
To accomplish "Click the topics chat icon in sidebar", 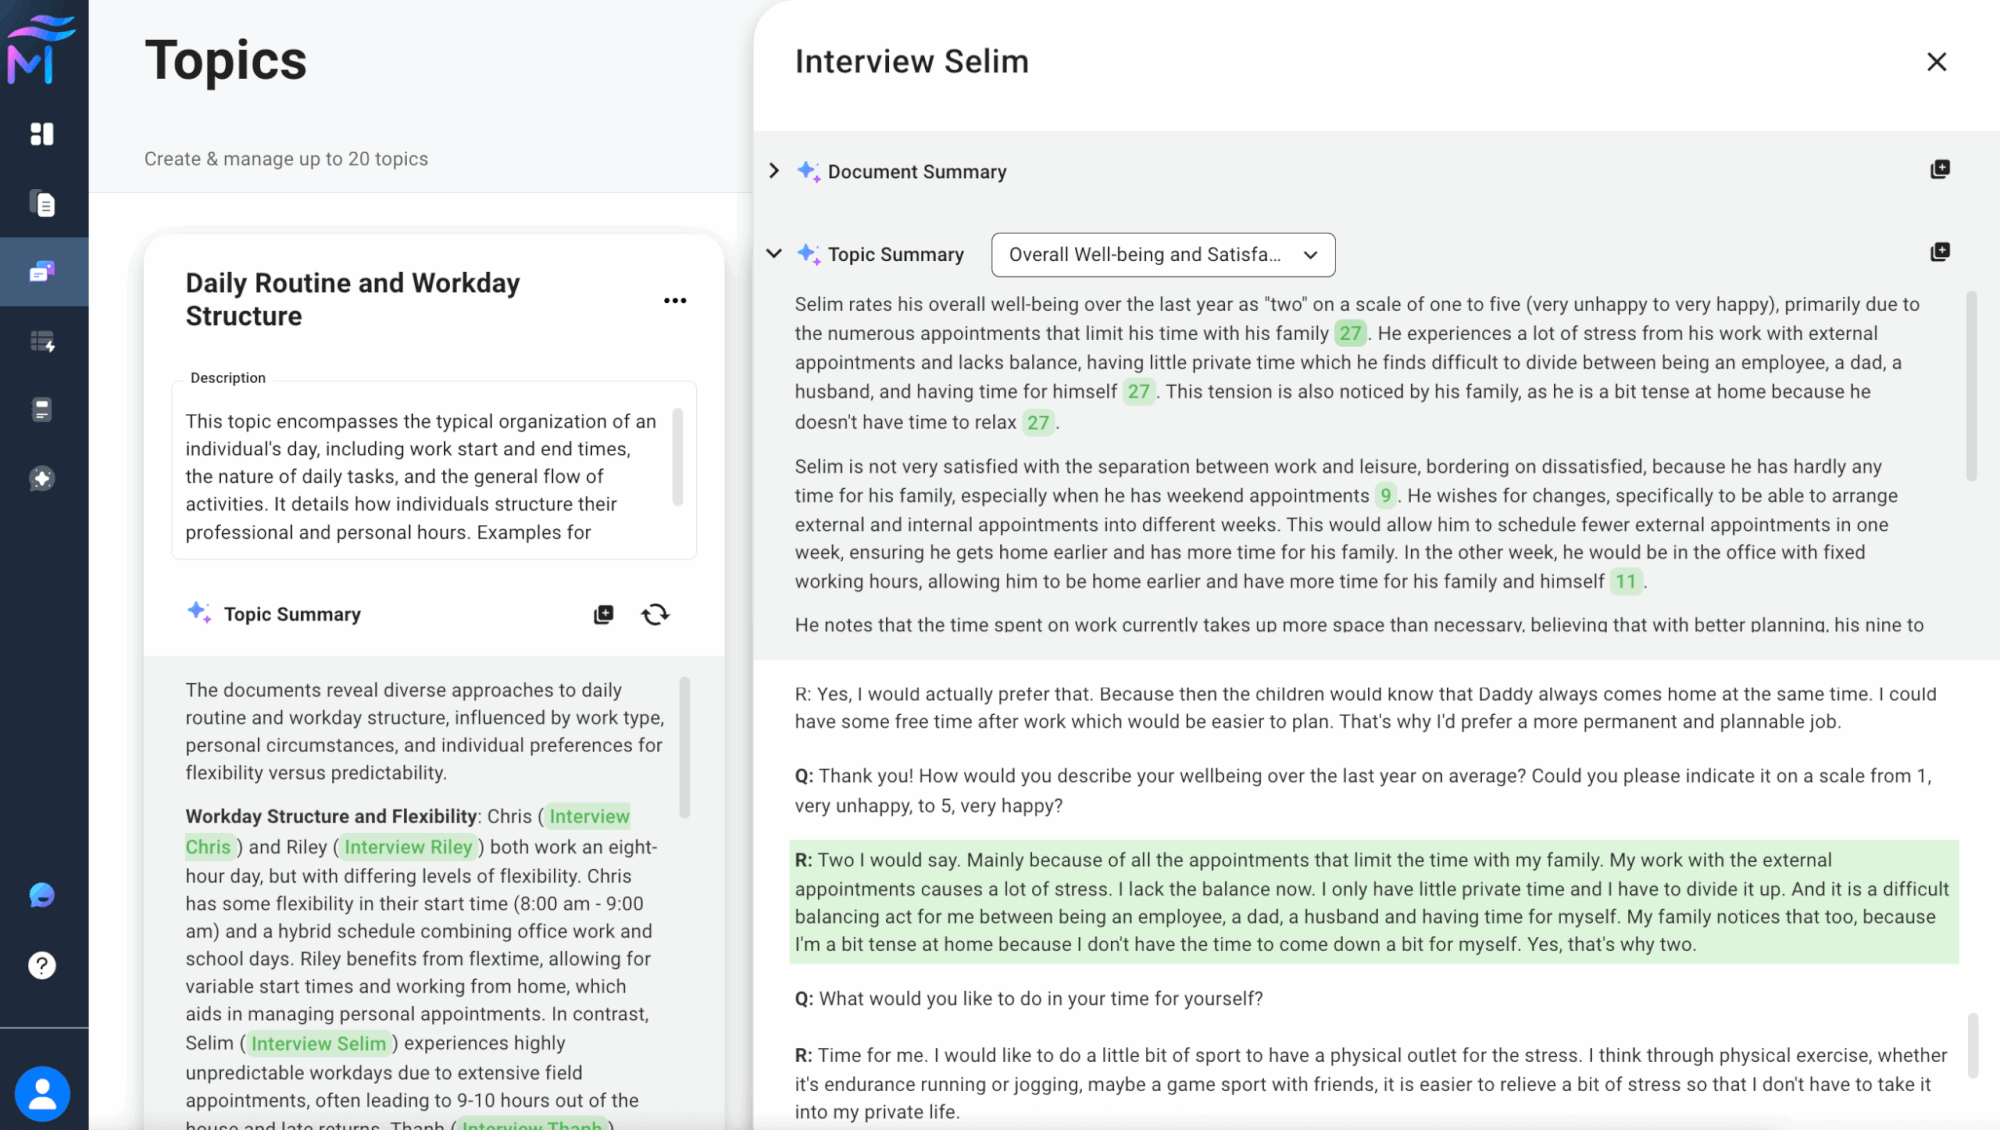I will (x=42, y=272).
